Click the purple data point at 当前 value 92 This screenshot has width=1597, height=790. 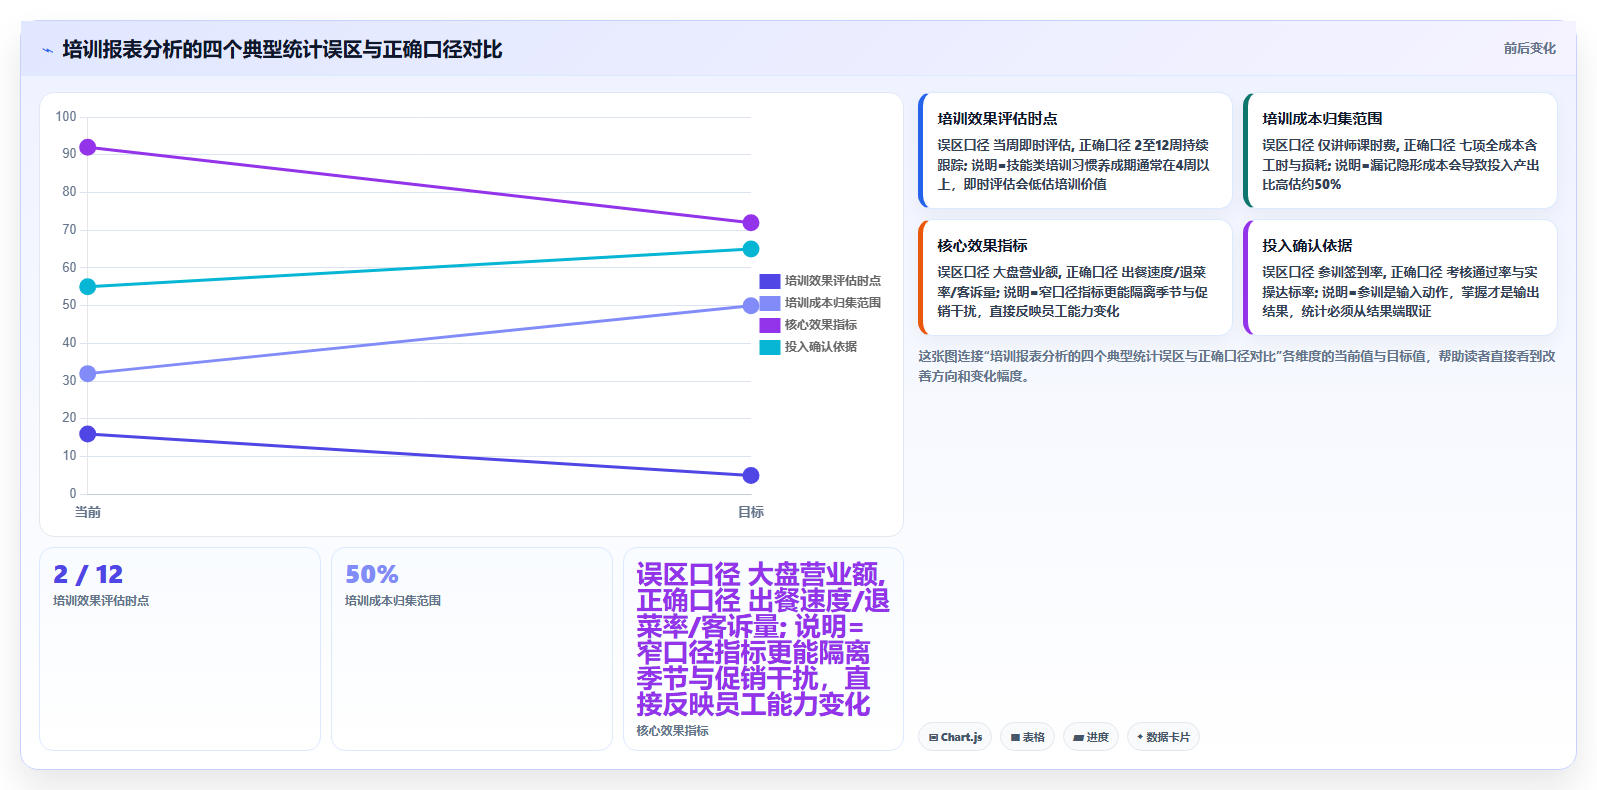tap(88, 147)
